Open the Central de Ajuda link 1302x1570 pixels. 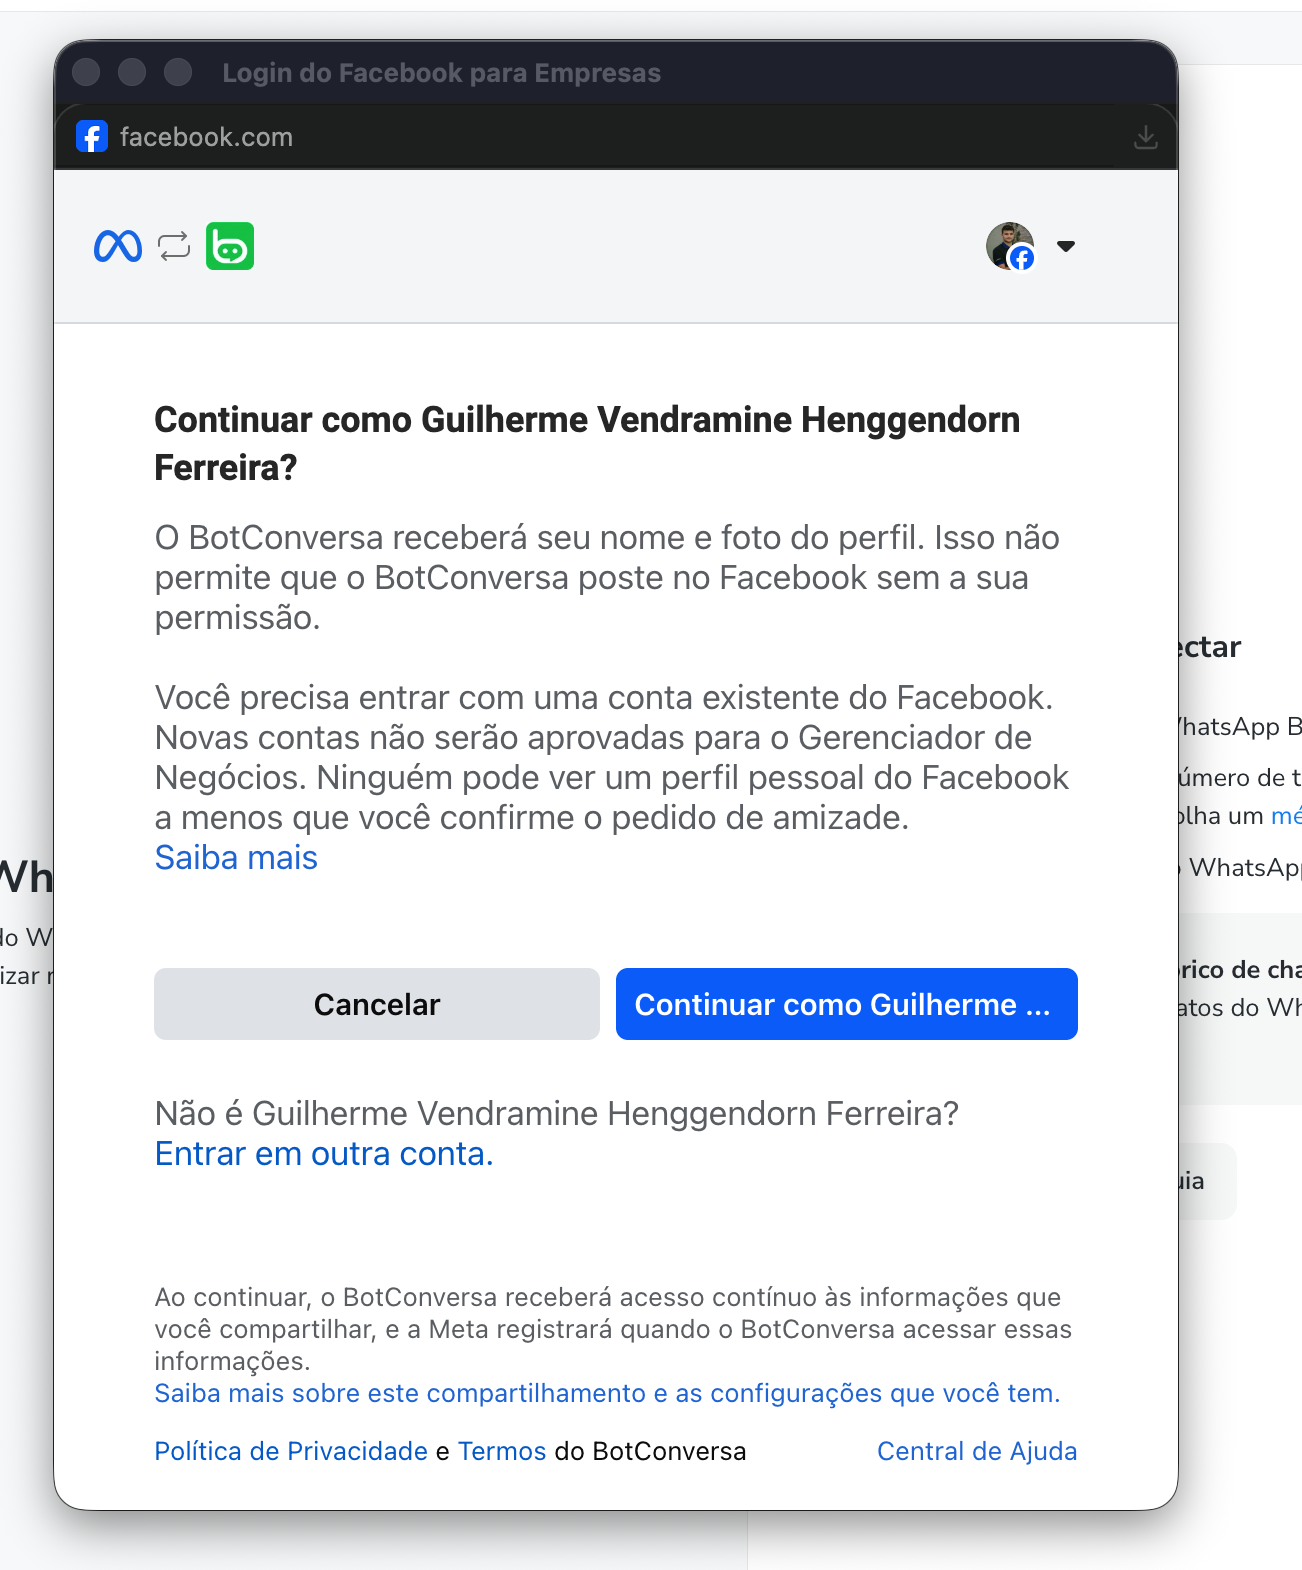(977, 1451)
